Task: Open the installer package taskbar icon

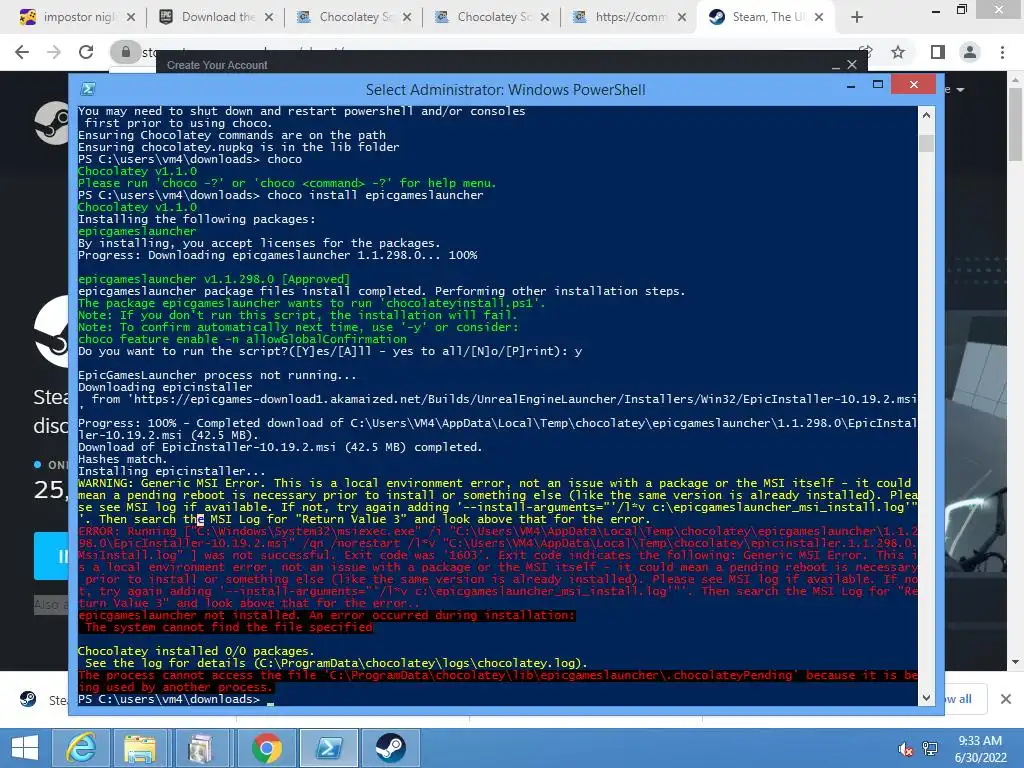Action: click(x=200, y=748)
